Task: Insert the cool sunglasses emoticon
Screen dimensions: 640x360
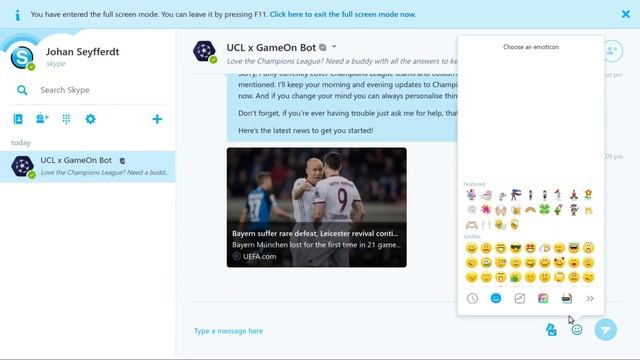Action: click(x=516, y=248)
